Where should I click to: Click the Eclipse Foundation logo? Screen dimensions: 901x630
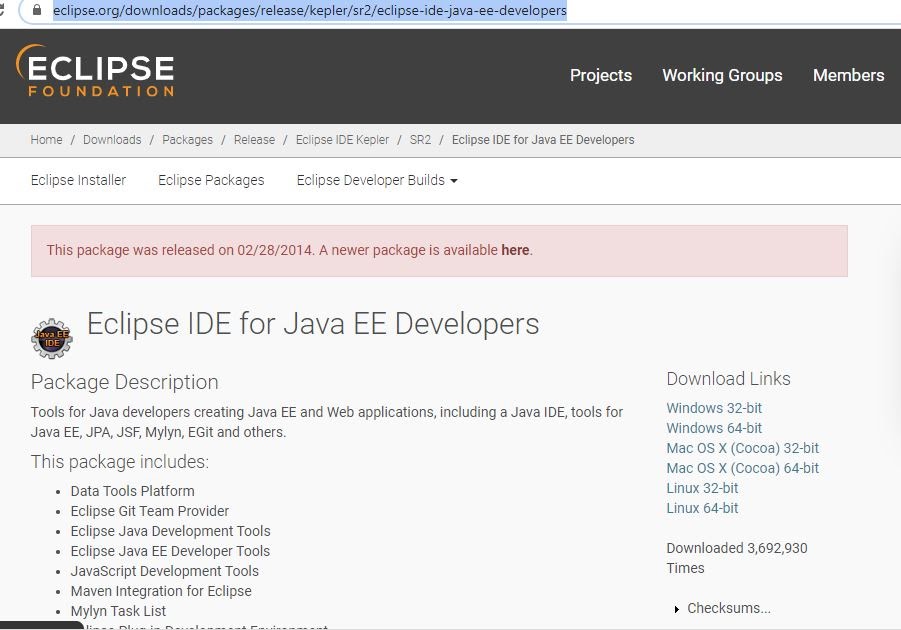95,75
